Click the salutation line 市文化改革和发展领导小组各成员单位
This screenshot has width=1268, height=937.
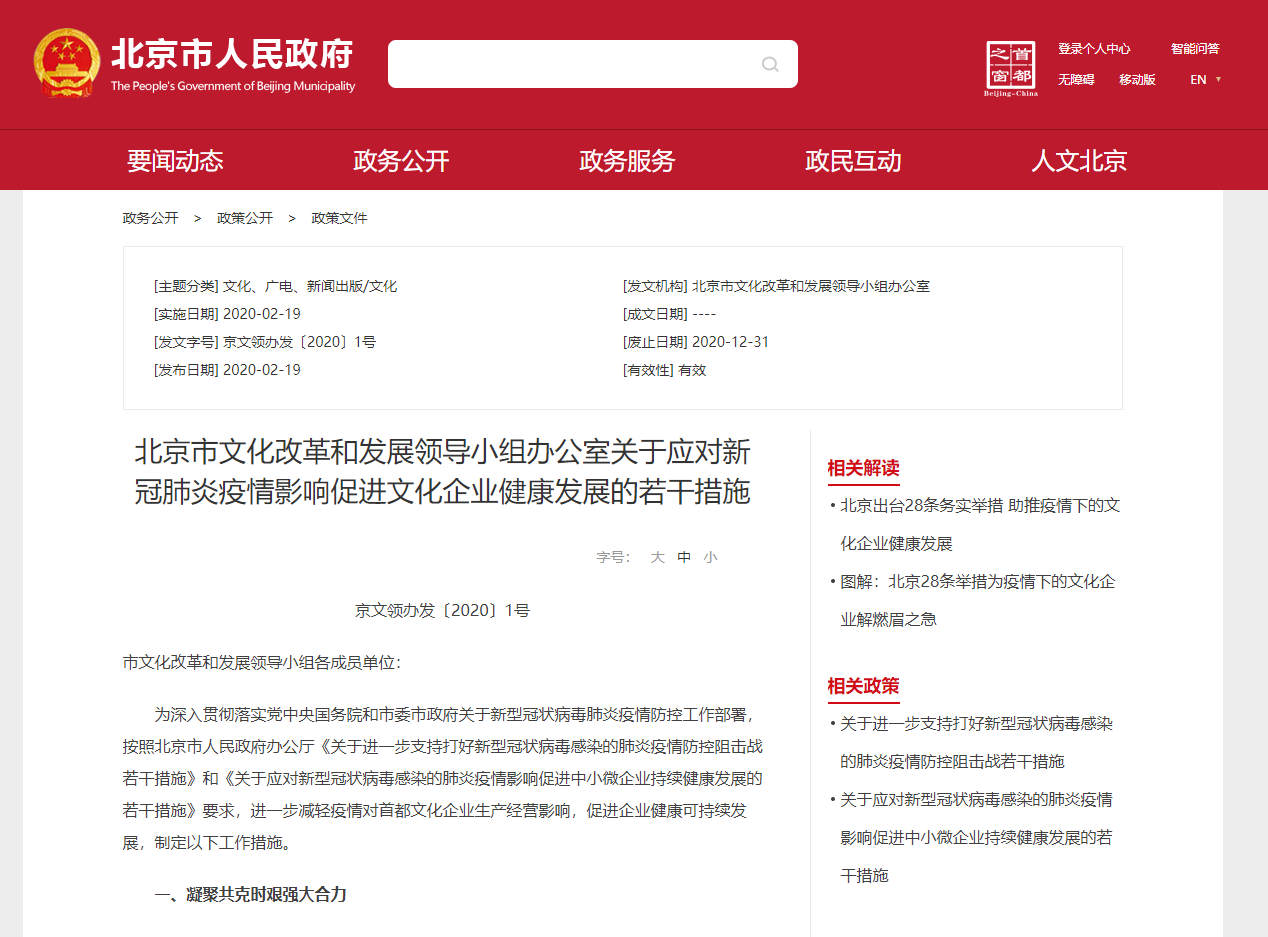pos(262,663)
